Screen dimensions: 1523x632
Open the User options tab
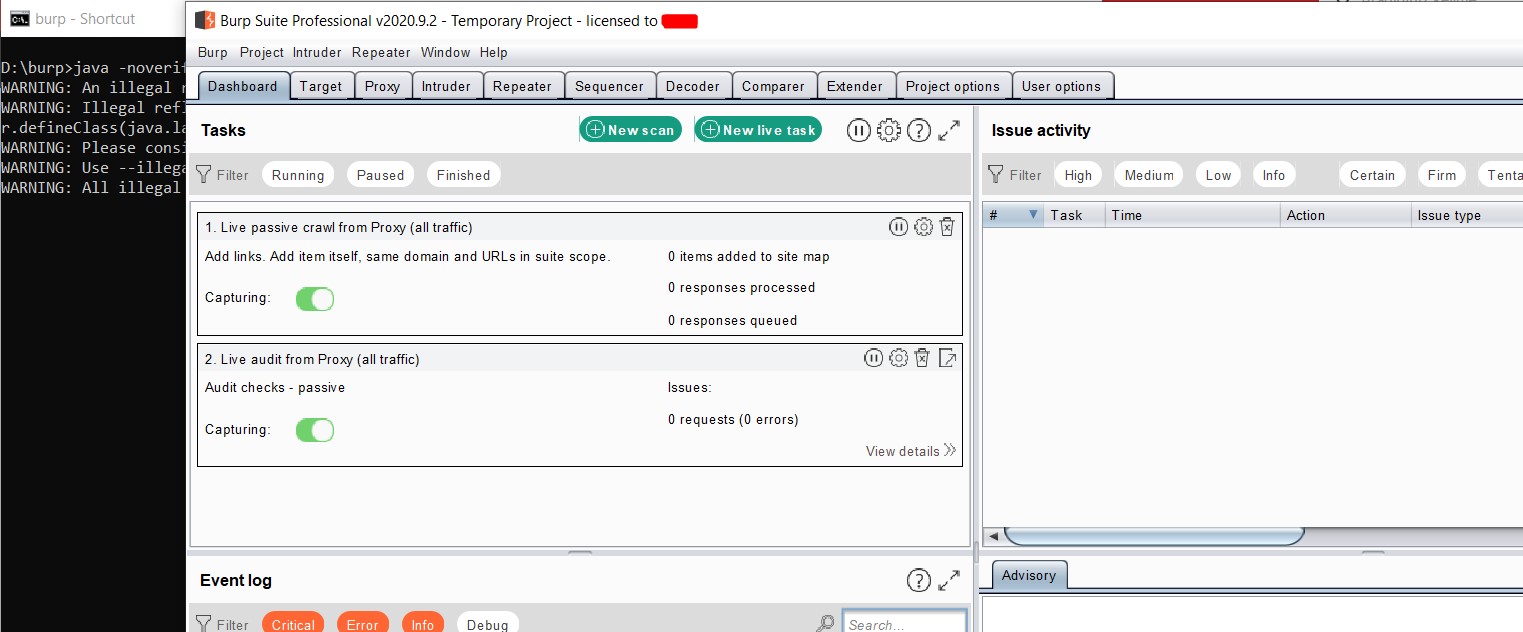tap(1061, 86)
